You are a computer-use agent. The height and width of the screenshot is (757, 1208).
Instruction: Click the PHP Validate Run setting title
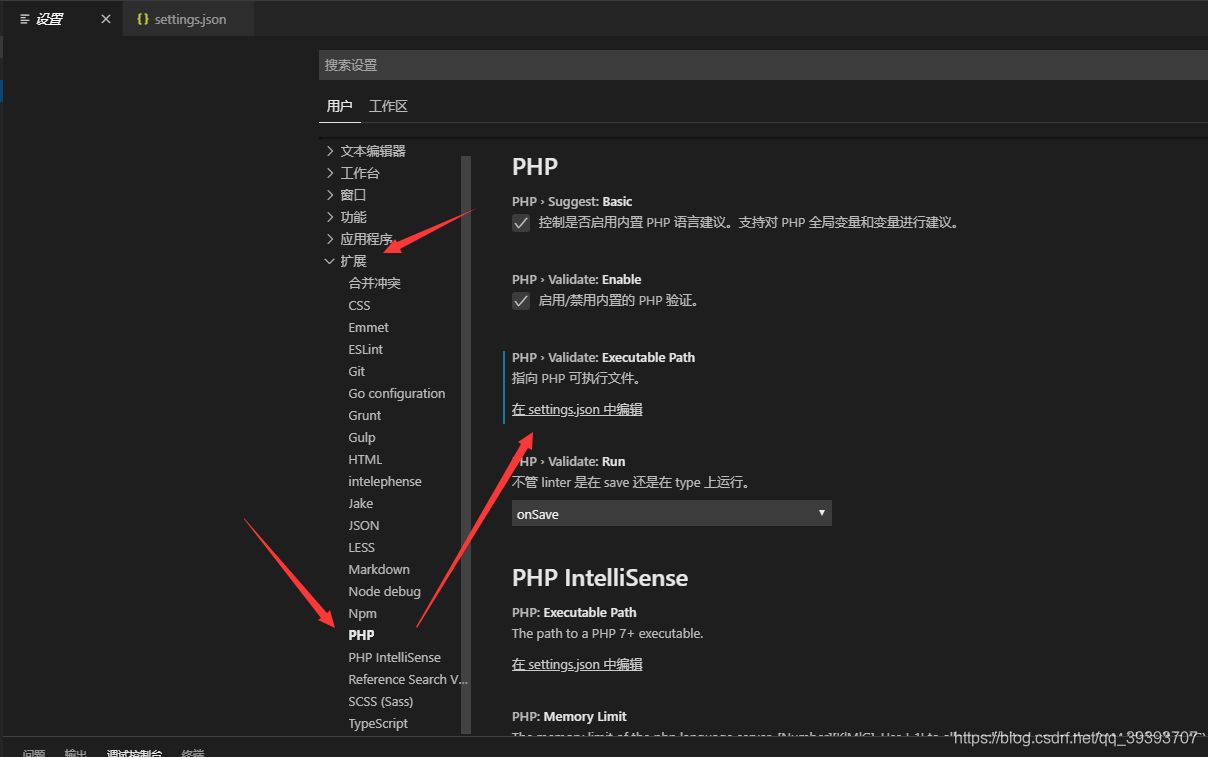569,461
